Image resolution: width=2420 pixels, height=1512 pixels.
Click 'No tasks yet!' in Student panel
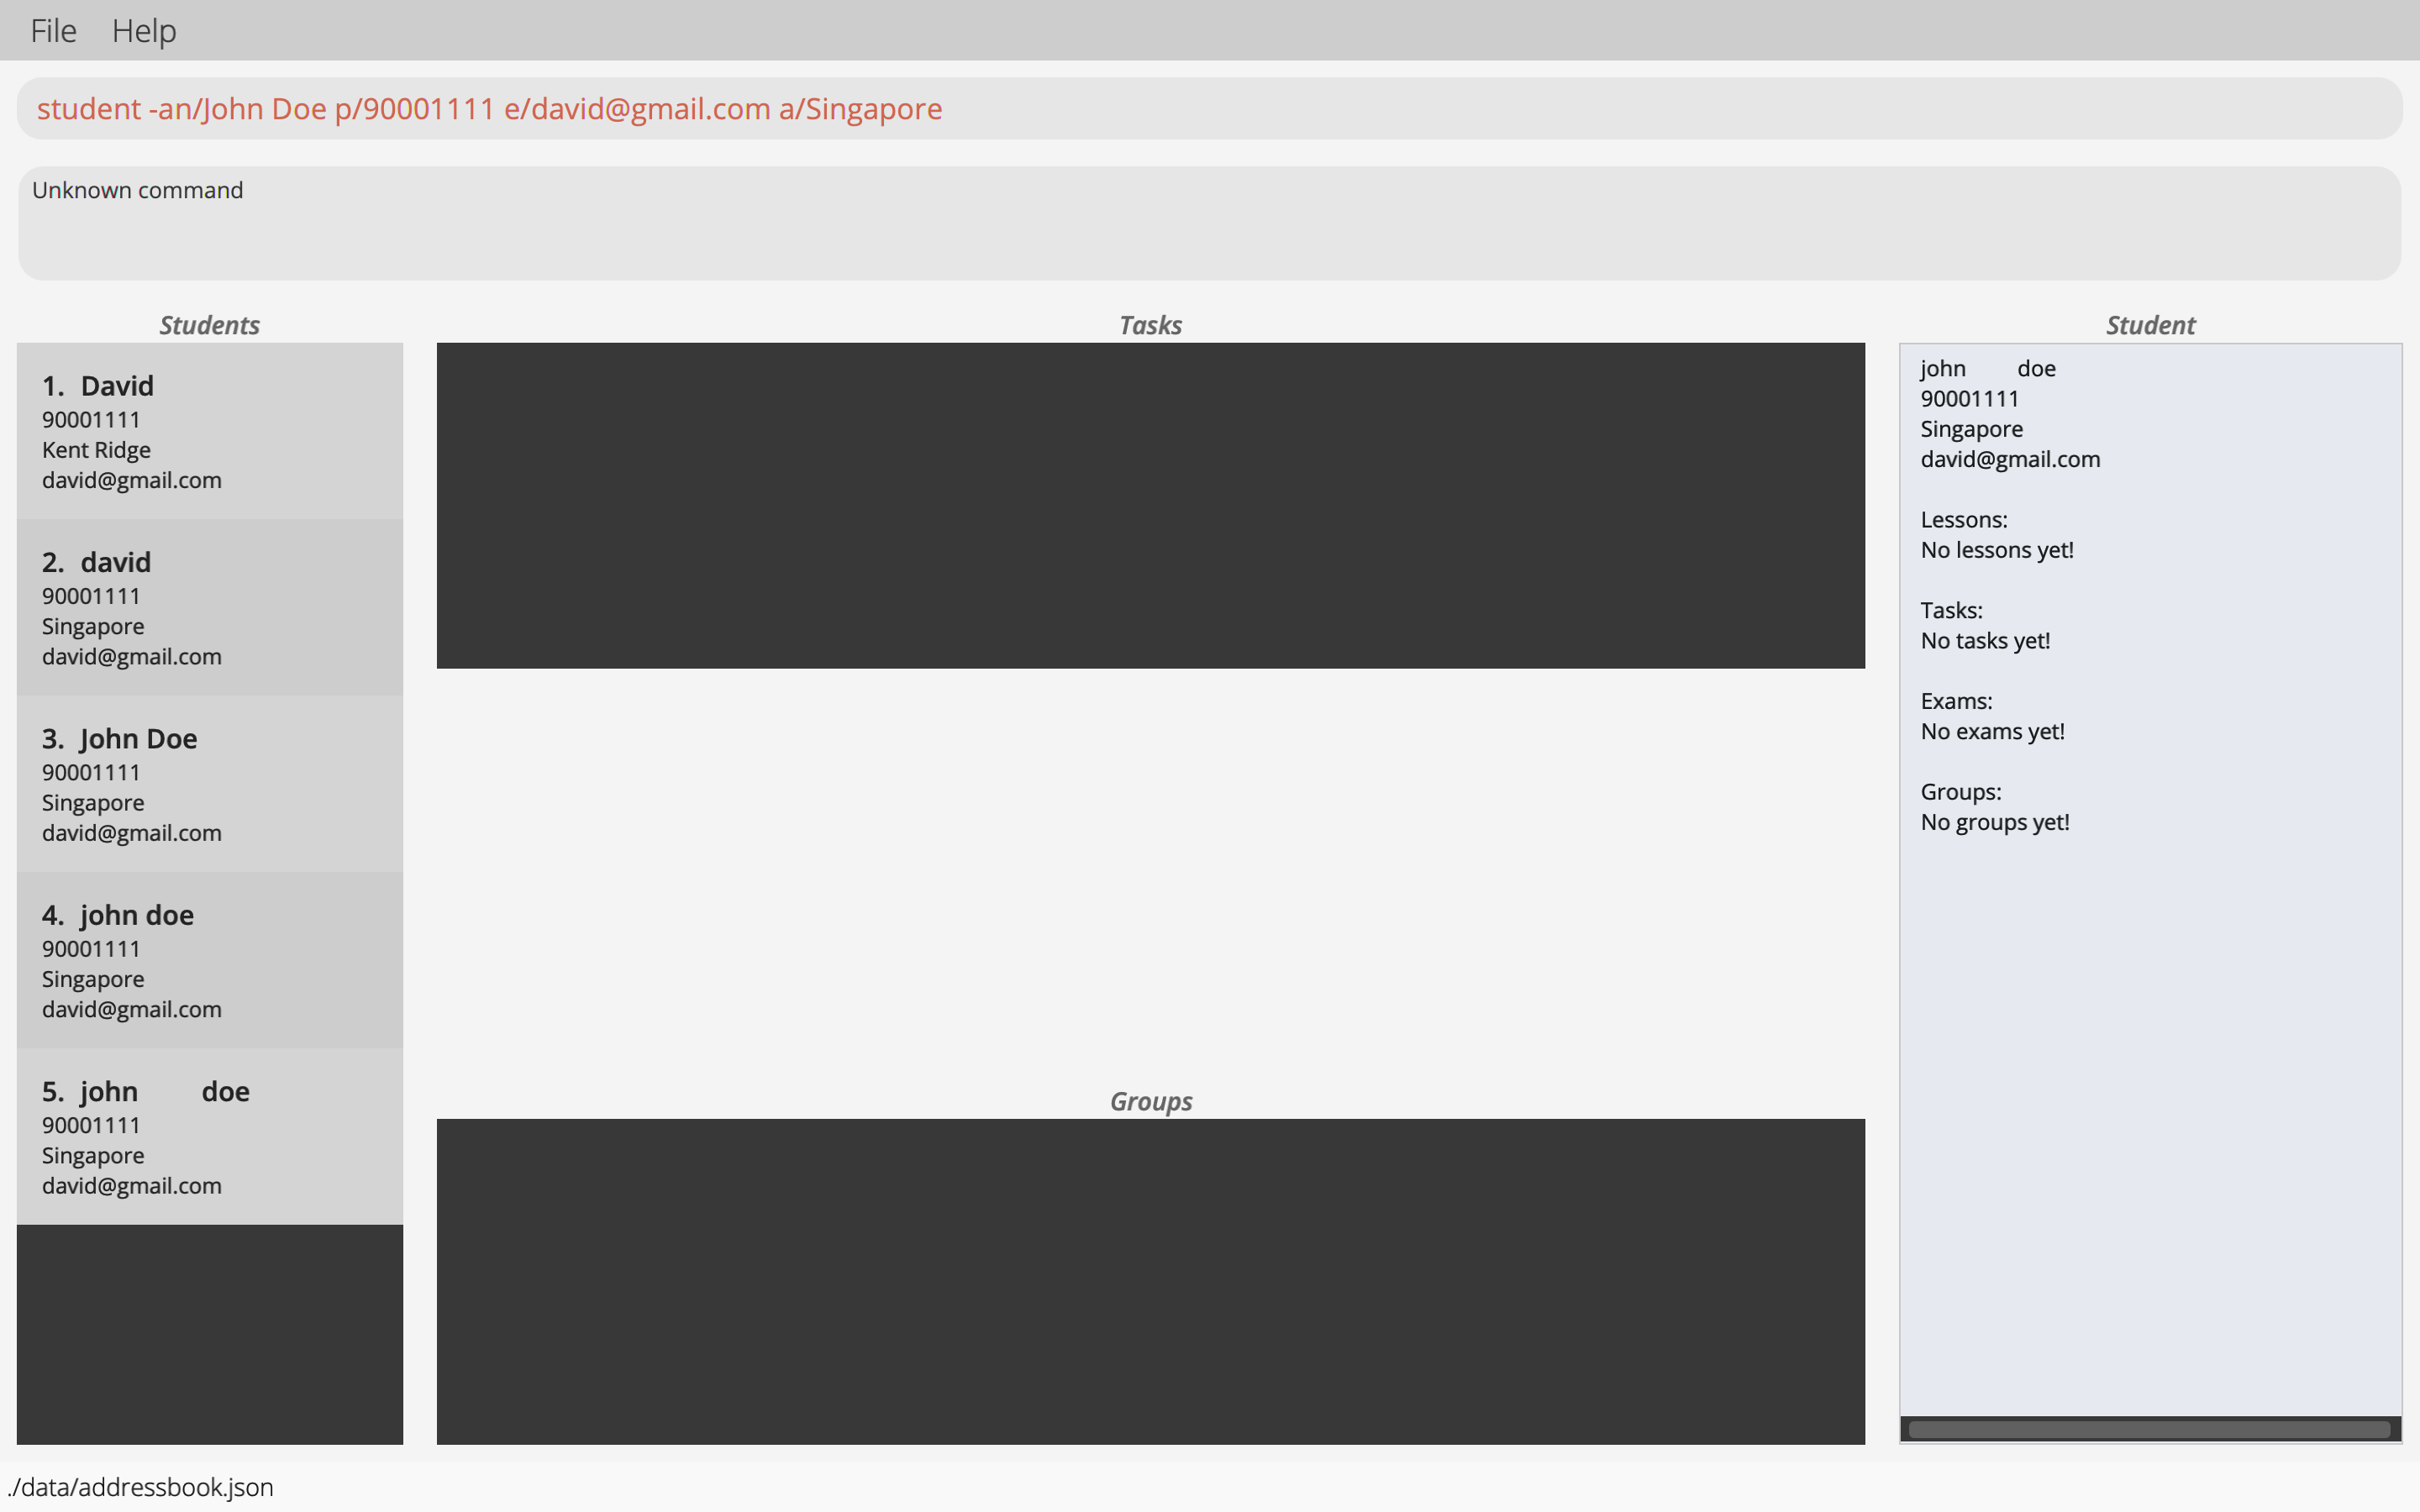pos(1985,641)
